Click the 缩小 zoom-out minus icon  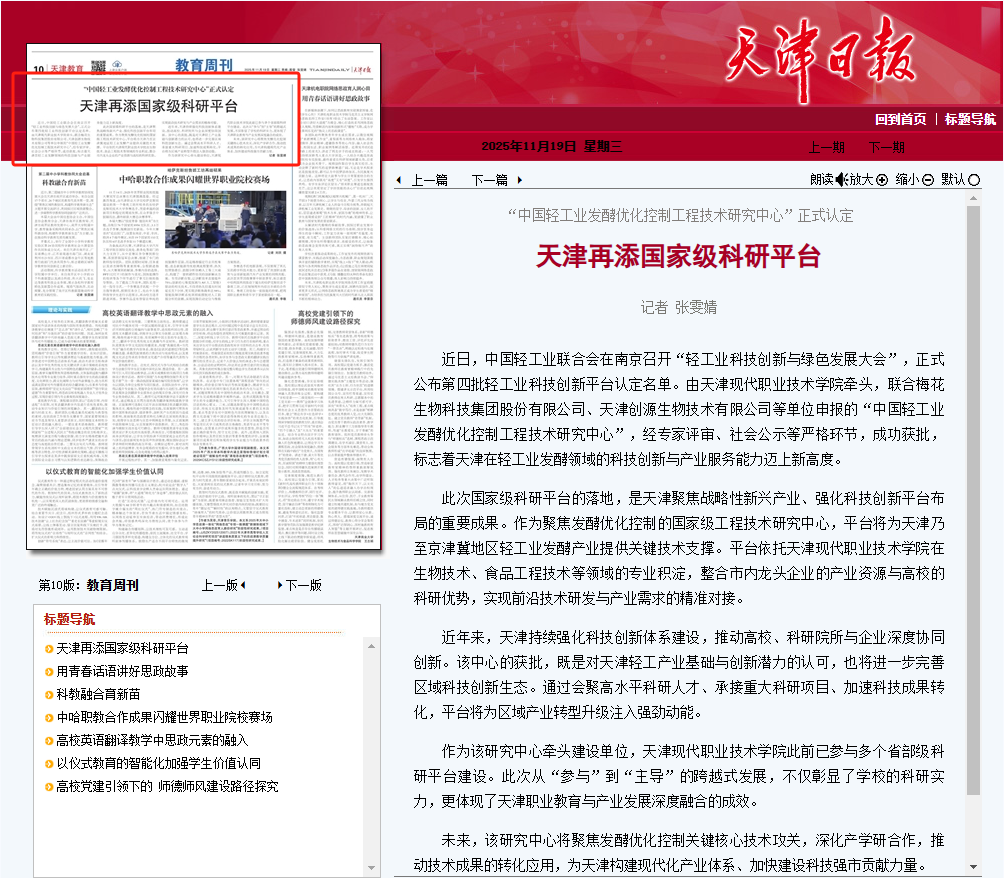[927, 179]
